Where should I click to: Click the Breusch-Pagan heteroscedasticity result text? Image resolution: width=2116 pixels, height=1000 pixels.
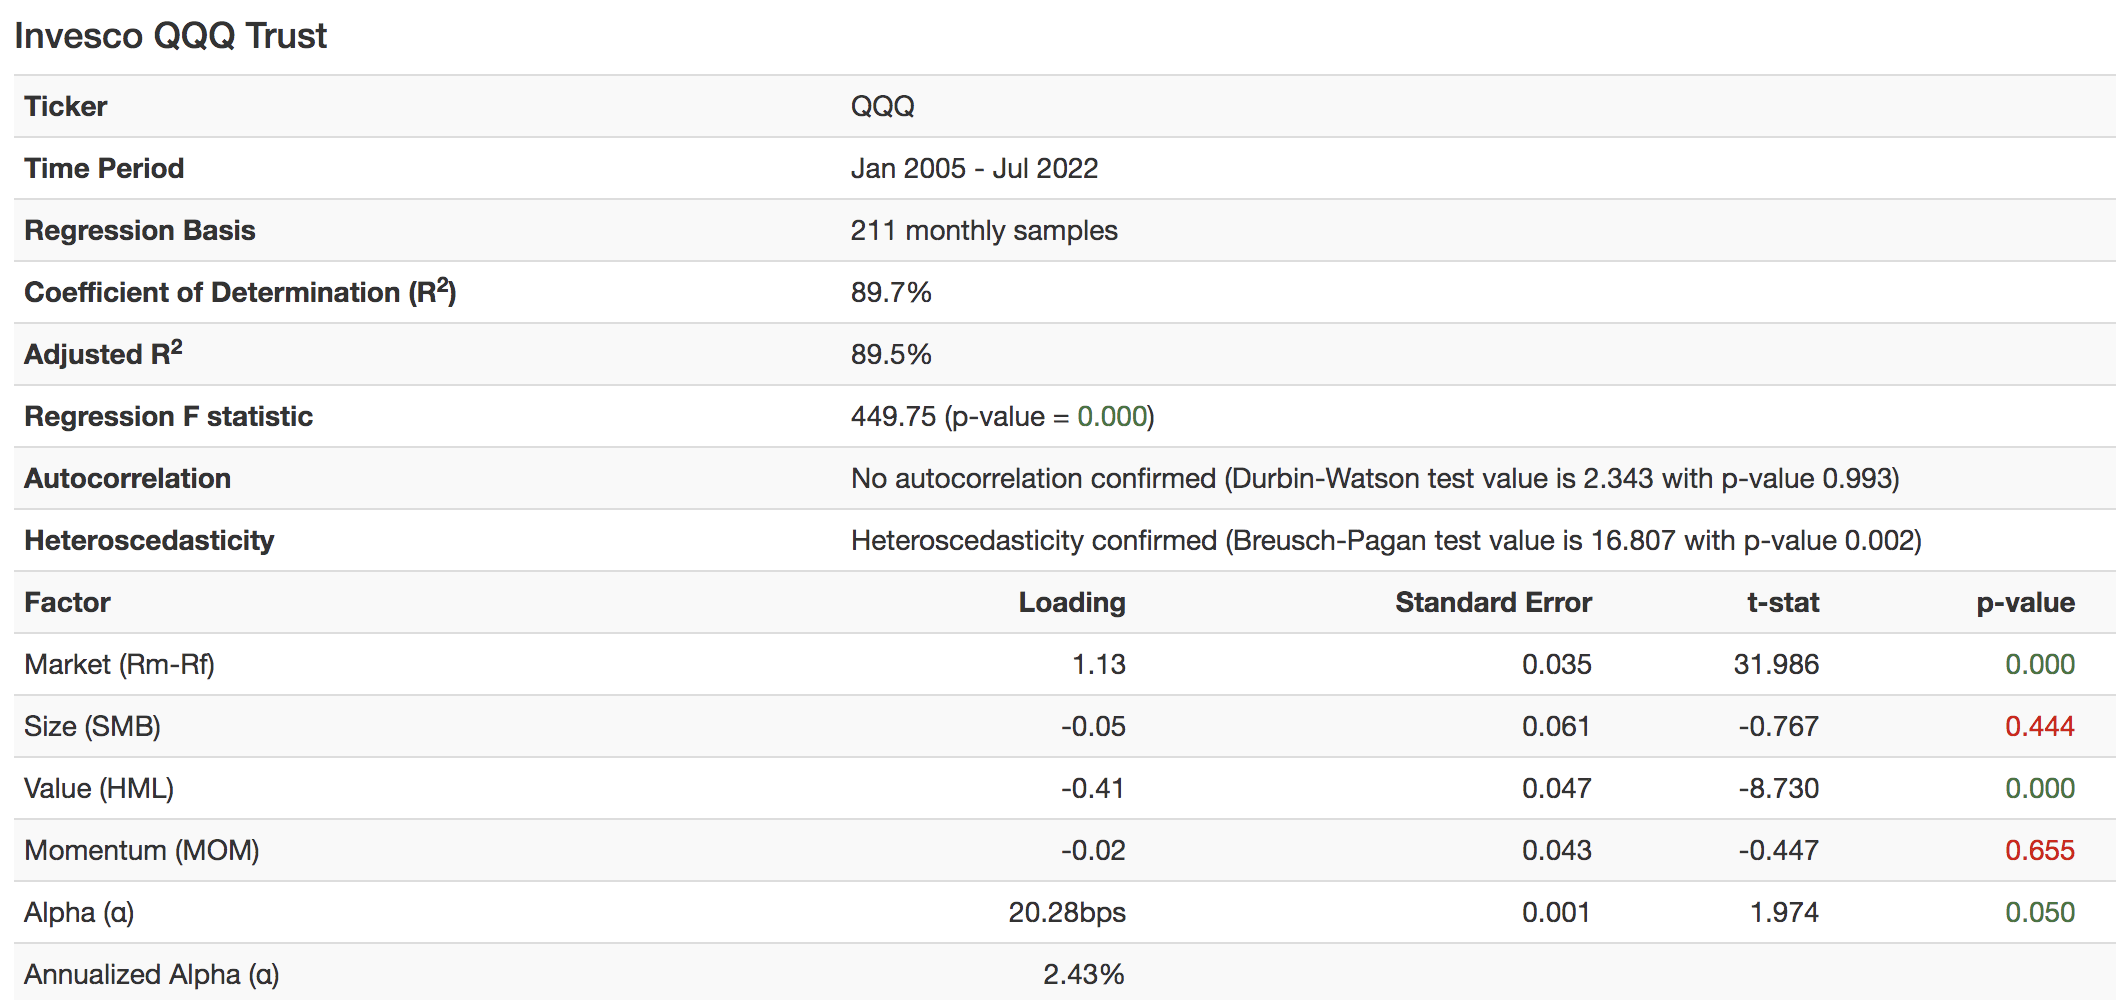[x=1385, y=540]
